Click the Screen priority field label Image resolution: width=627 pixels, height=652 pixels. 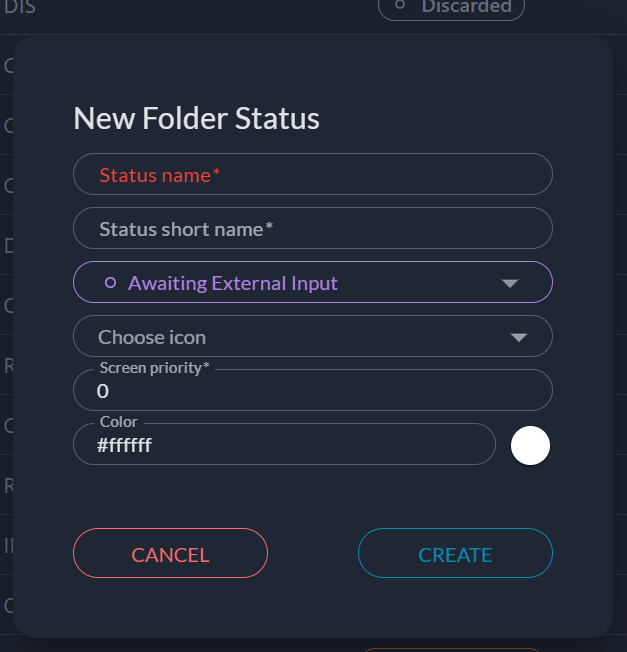click(155, 368)
